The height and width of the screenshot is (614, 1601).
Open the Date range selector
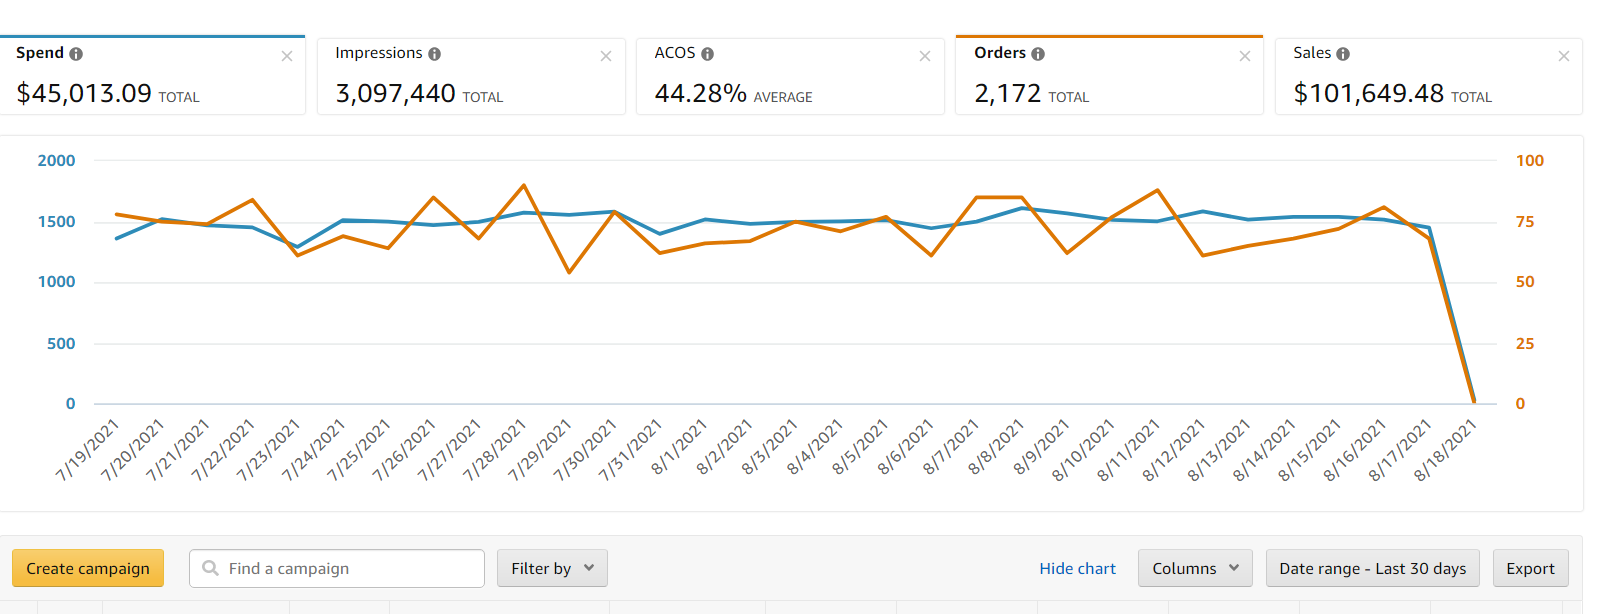(x=1372, y=568)
